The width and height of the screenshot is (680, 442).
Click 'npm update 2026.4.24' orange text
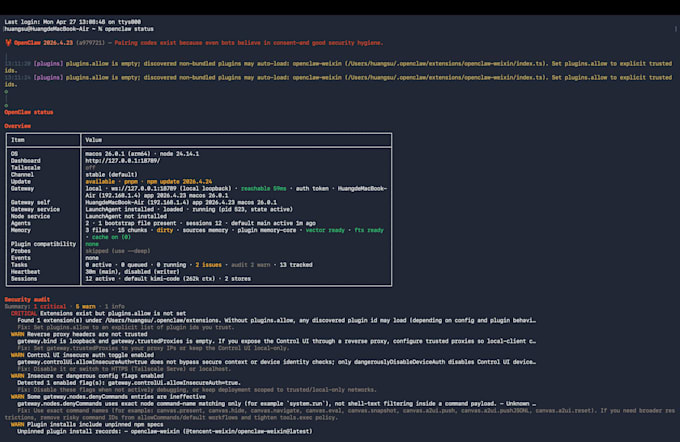[180, 181]
